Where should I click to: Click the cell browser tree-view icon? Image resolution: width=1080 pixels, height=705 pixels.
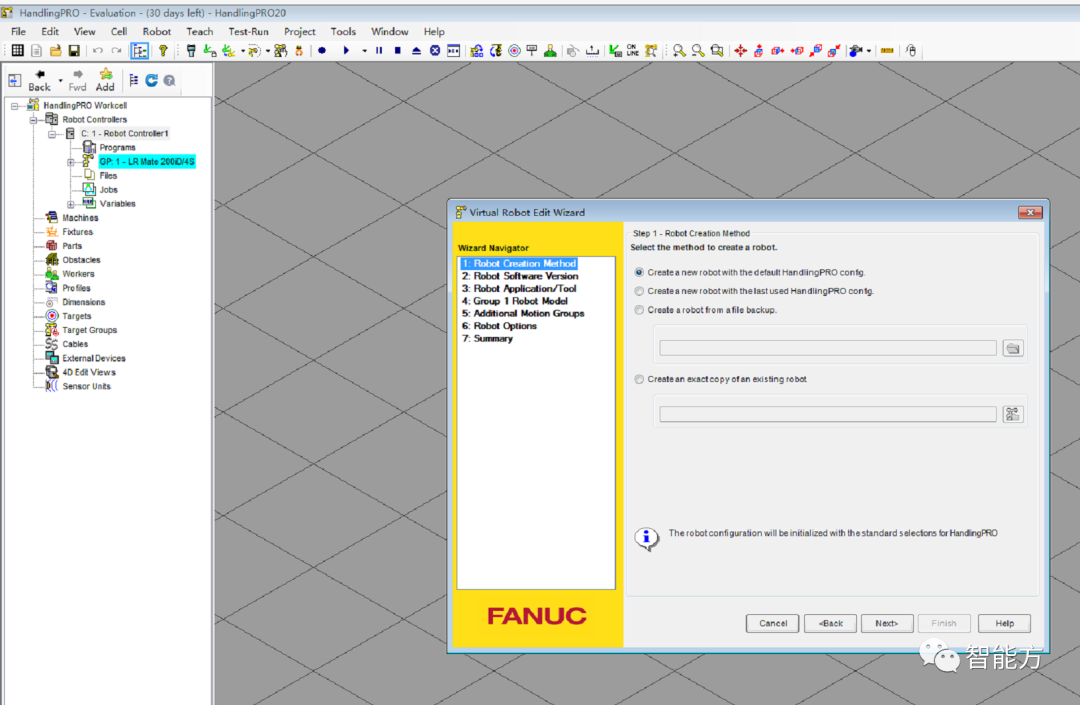[x=134, y=81]
